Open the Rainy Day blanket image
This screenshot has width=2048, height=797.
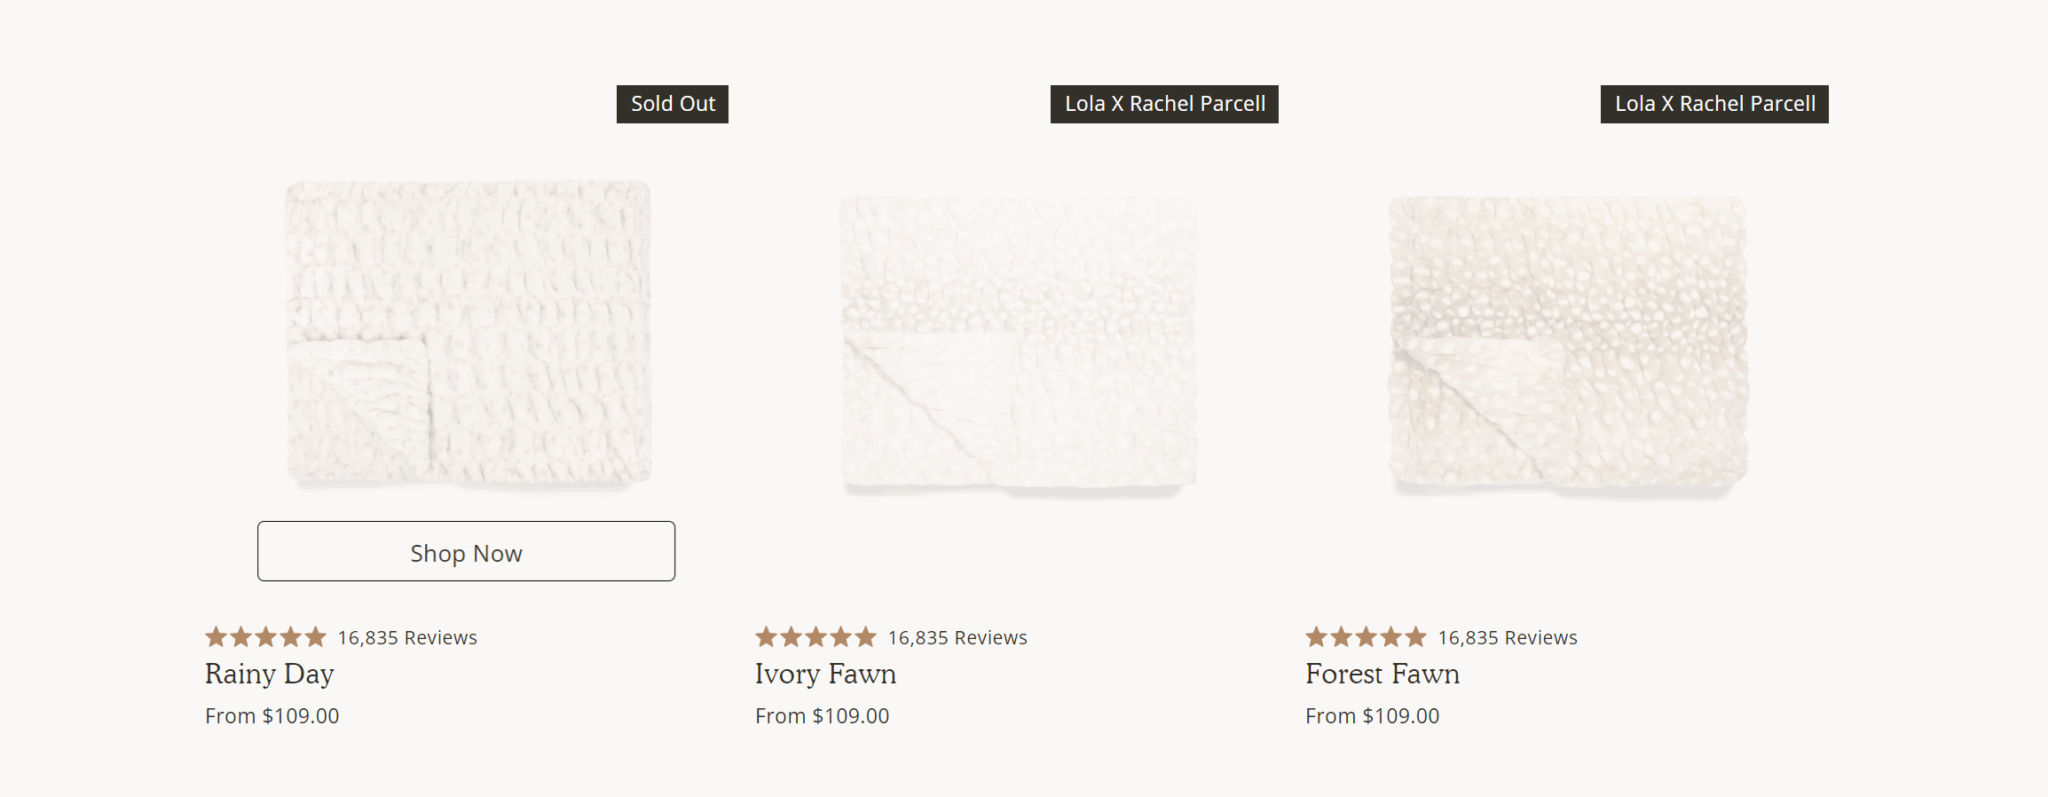tap(468, 334)
